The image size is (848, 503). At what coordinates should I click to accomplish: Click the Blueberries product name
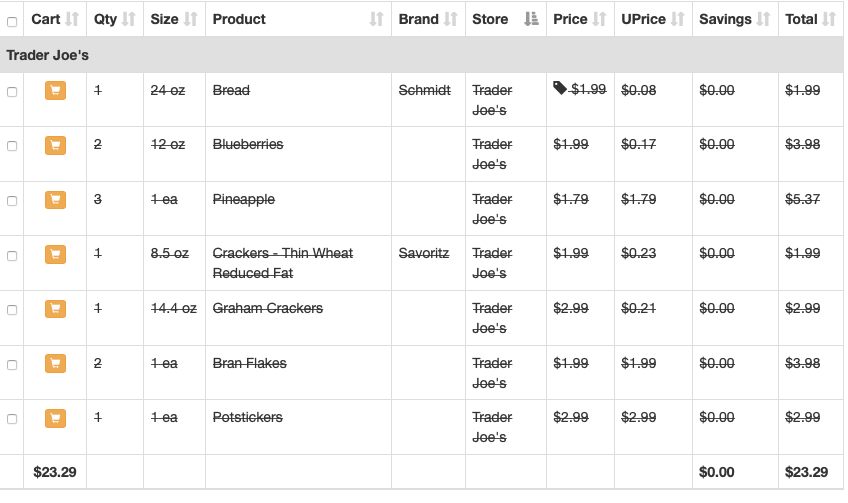point(248,145)
